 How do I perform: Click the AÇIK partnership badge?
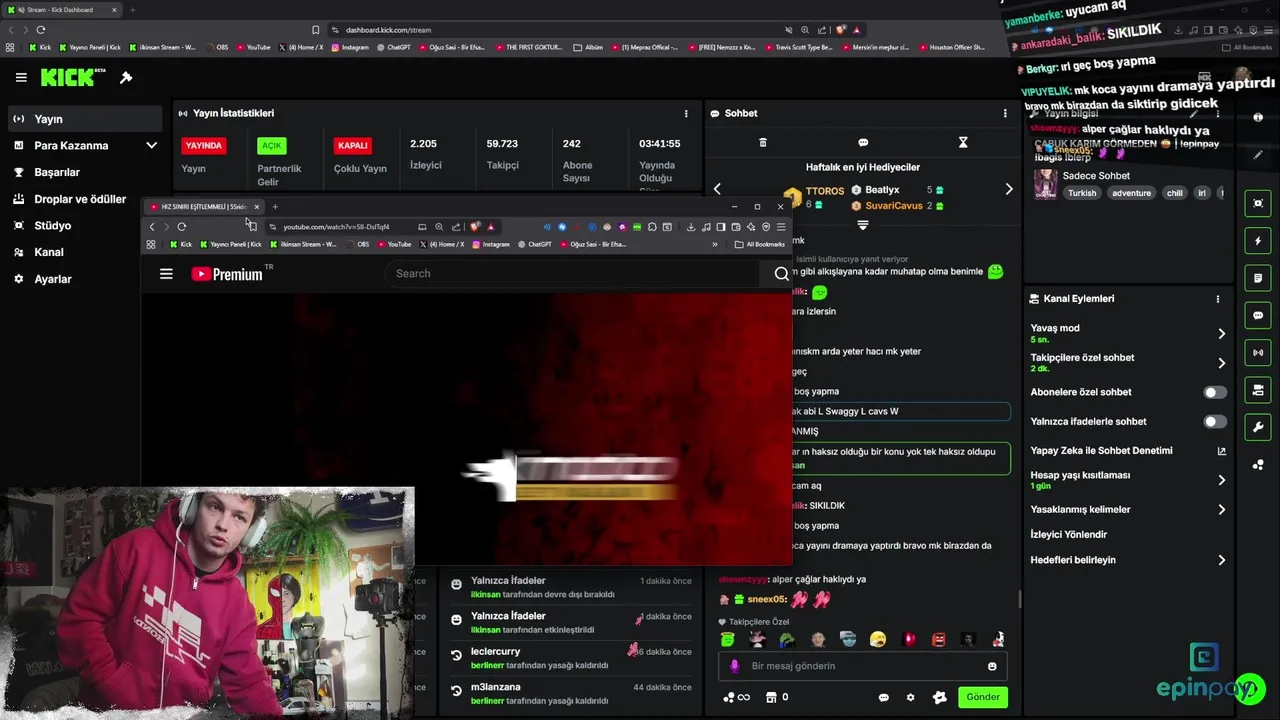(272, 145)
